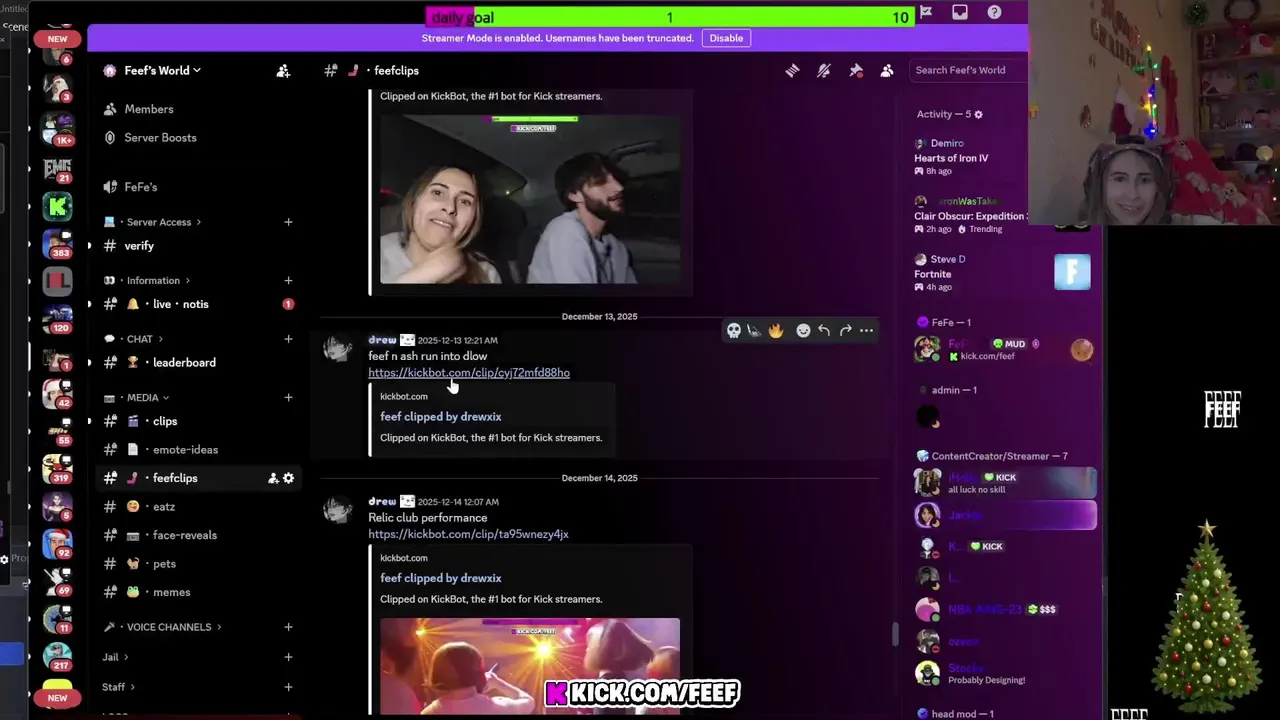
Task: Add a channel to Staff category
Action: [288, 687]
